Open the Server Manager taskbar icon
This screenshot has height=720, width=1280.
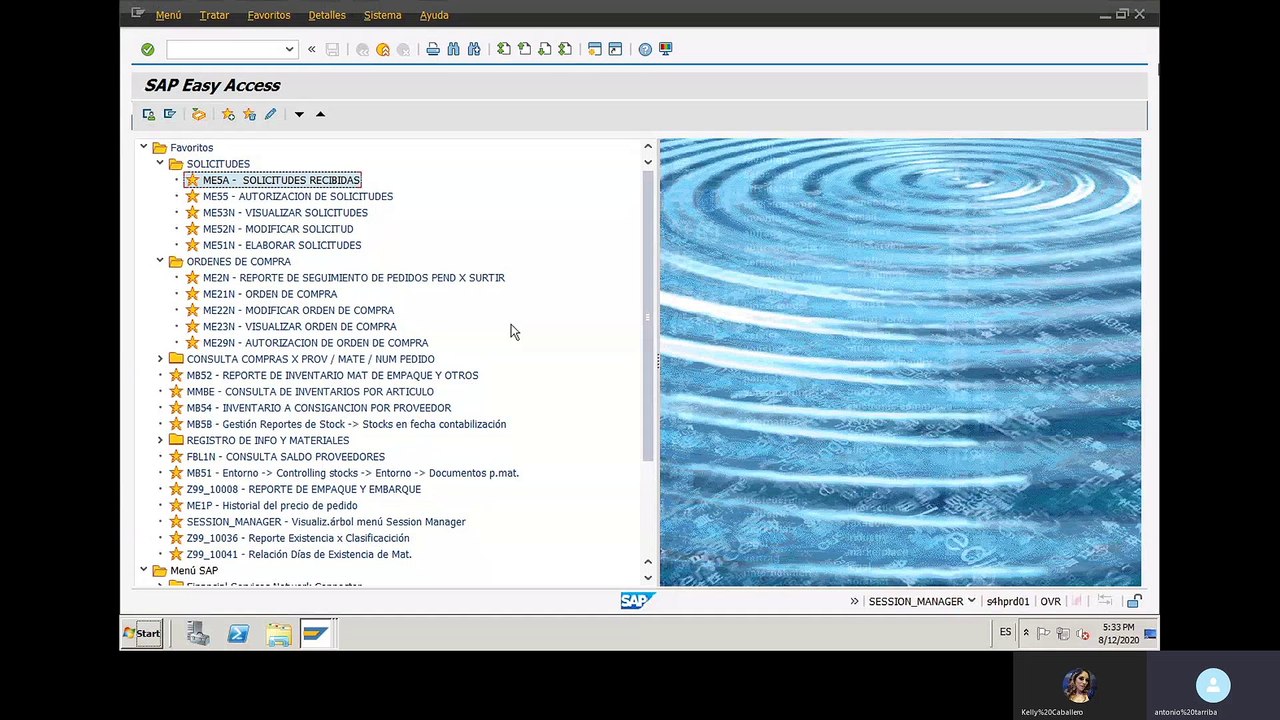click(x=198, y=633)
